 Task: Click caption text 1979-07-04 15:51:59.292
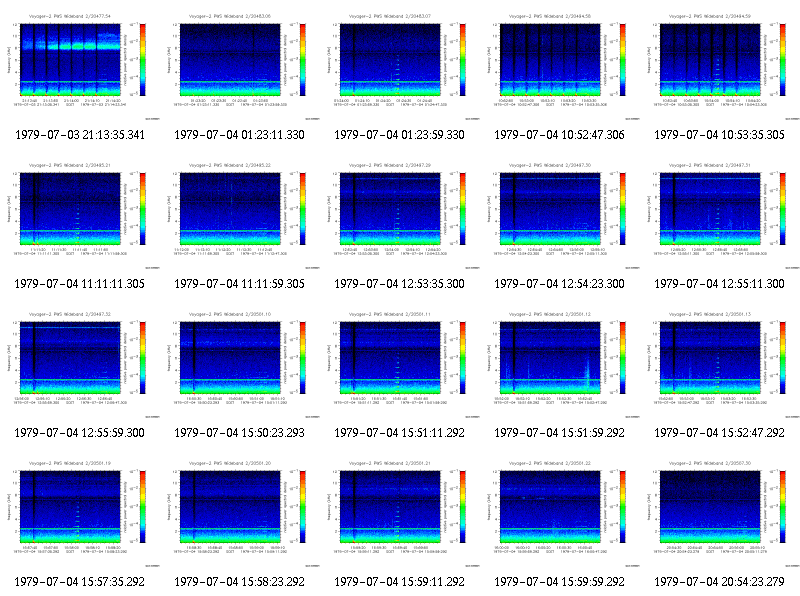point(560,433)
